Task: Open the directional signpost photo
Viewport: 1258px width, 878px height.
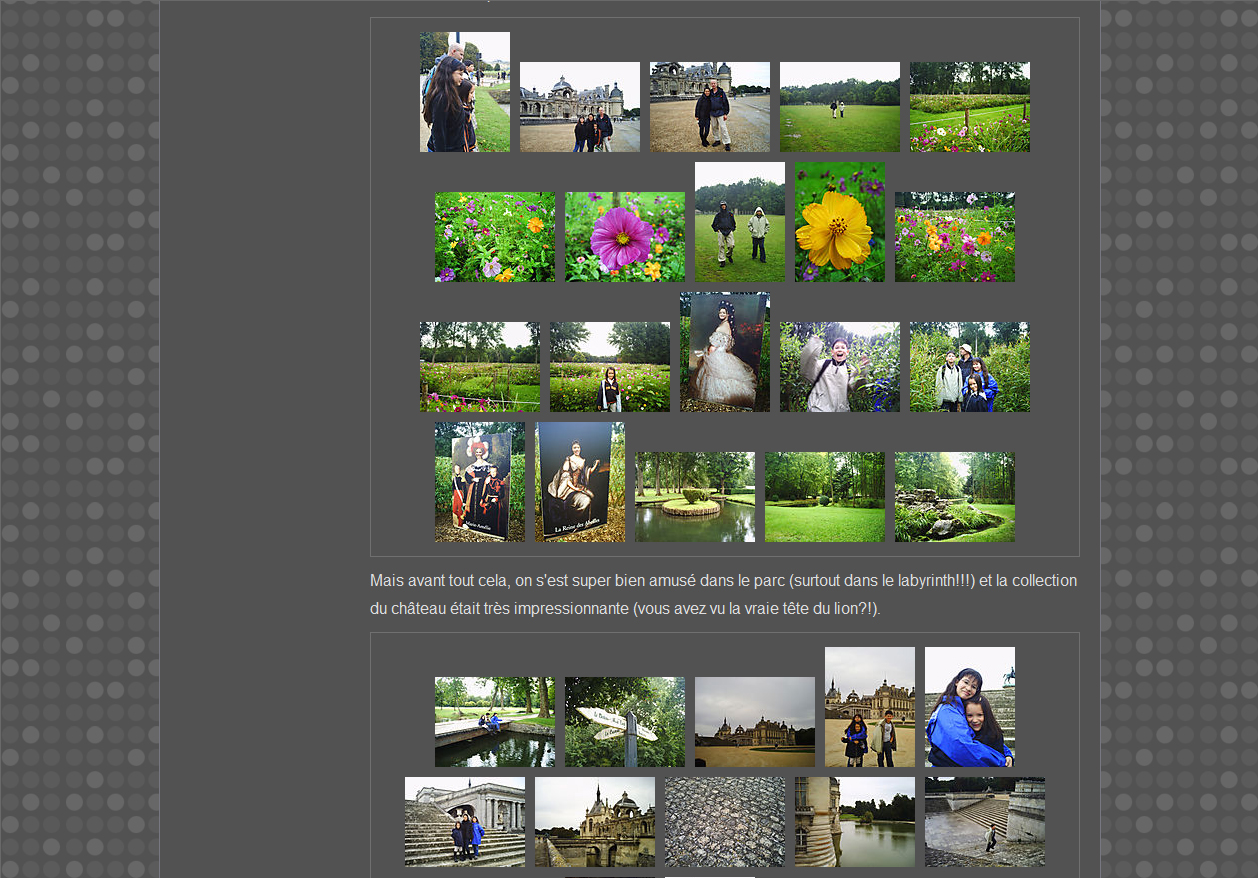Action: click(625, 722)
